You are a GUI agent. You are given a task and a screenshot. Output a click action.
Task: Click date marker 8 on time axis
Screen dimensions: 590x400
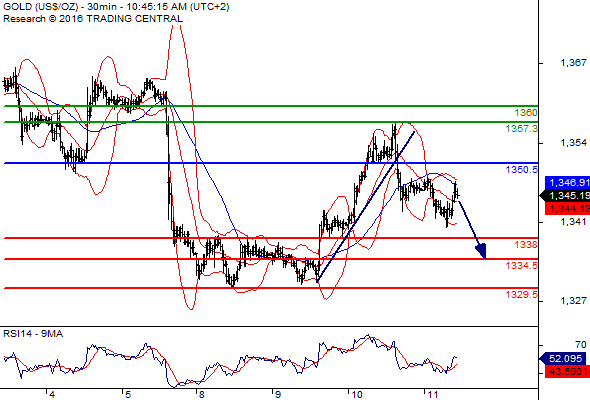pyautogui.click(x=202, y=394)
